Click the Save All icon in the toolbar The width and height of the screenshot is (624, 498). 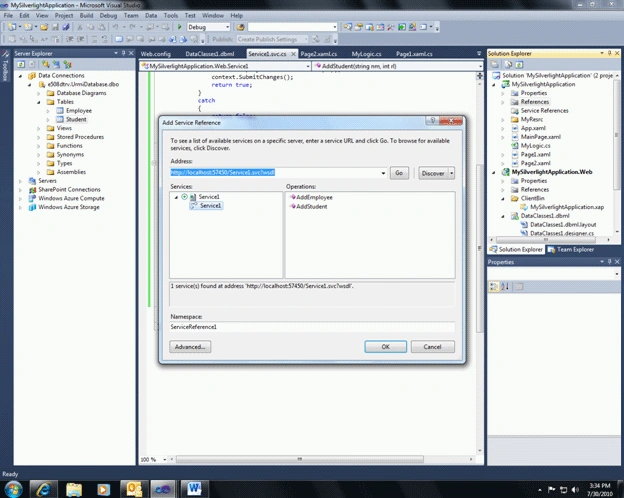[x=66, y=27]
